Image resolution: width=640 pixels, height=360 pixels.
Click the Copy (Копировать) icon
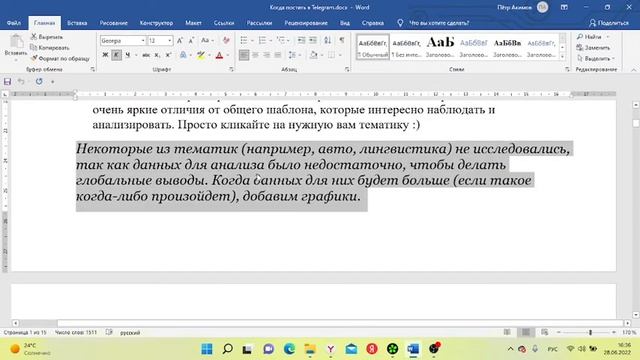[34, 48]
